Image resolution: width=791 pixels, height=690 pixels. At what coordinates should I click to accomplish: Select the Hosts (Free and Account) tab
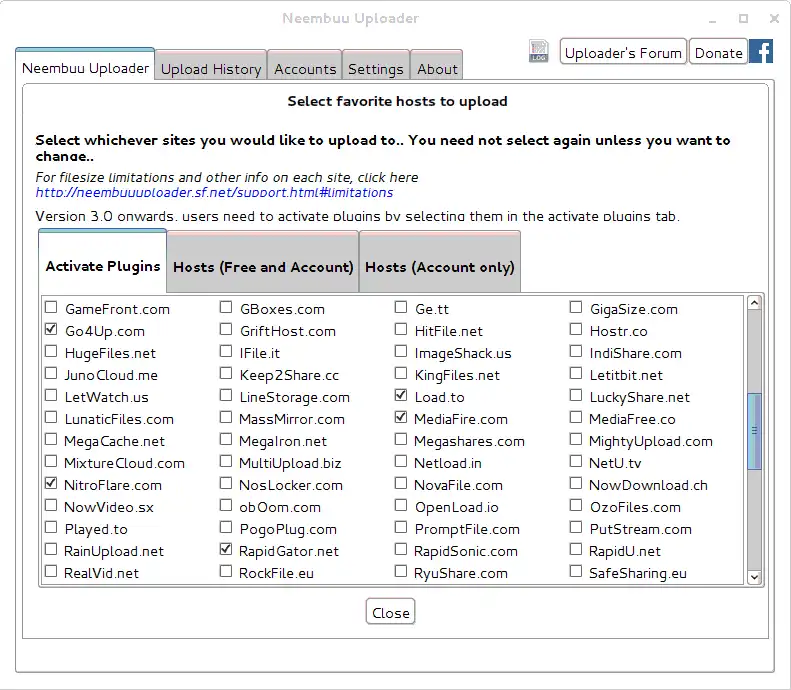tap(263, 267)
